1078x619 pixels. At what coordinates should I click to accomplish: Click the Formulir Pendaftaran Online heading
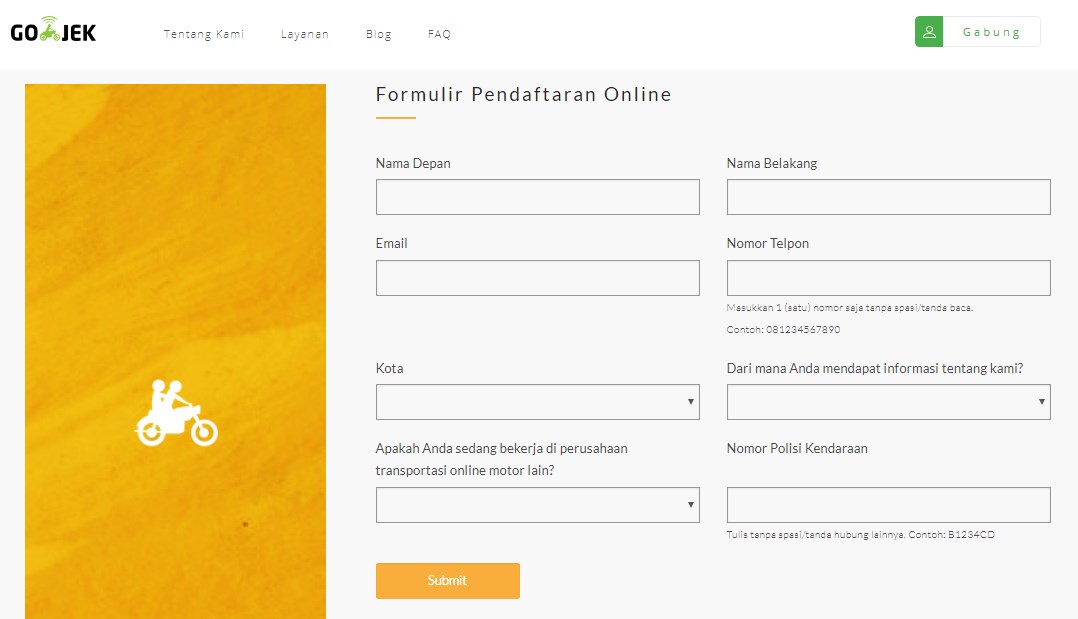coord(523,95)
